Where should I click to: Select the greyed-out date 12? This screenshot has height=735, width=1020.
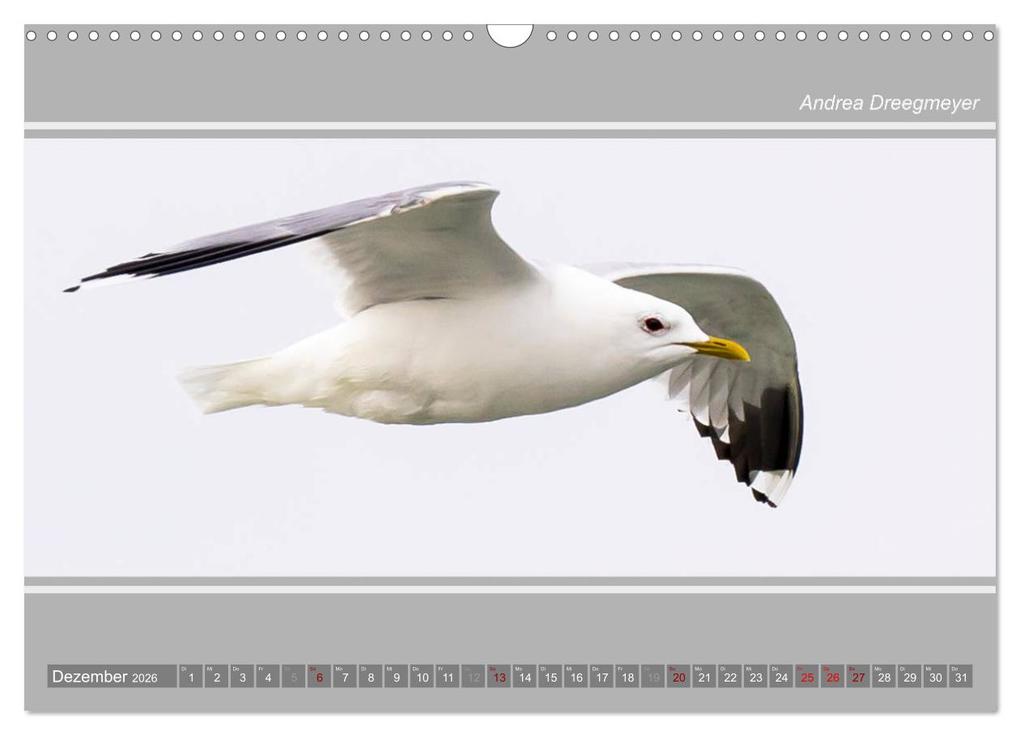point(473,677)
